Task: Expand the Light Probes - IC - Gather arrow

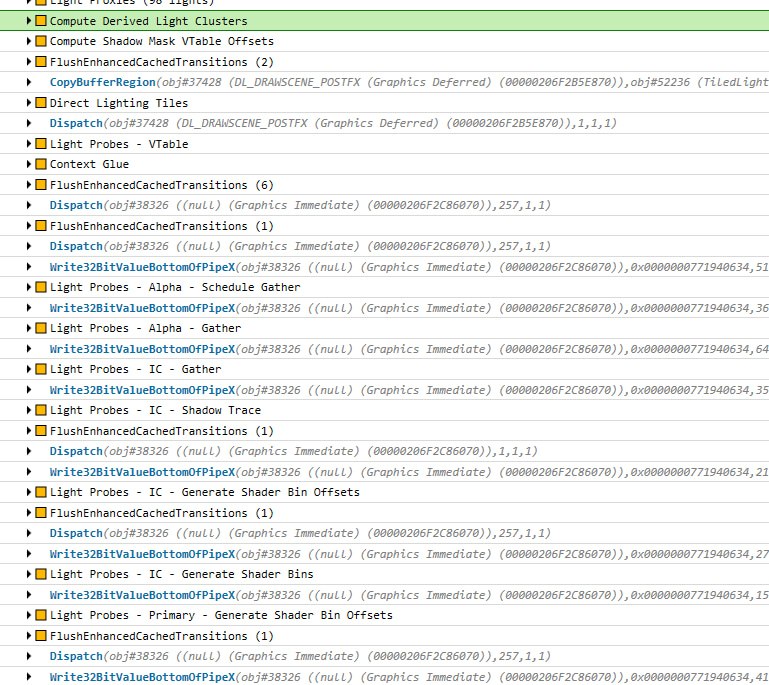Action: coord(28,369)
